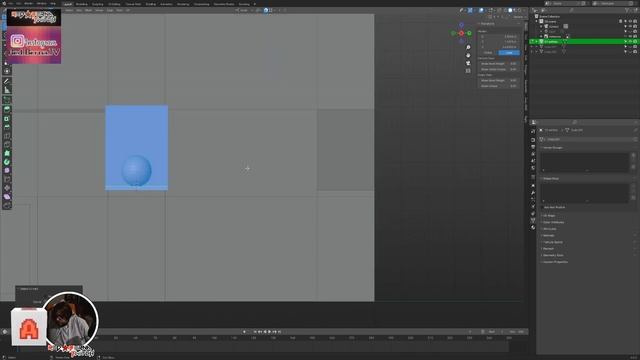This screenshot has width=640, height=360.
Task: Select the Spin tool
Action: [x=7, y=162]
